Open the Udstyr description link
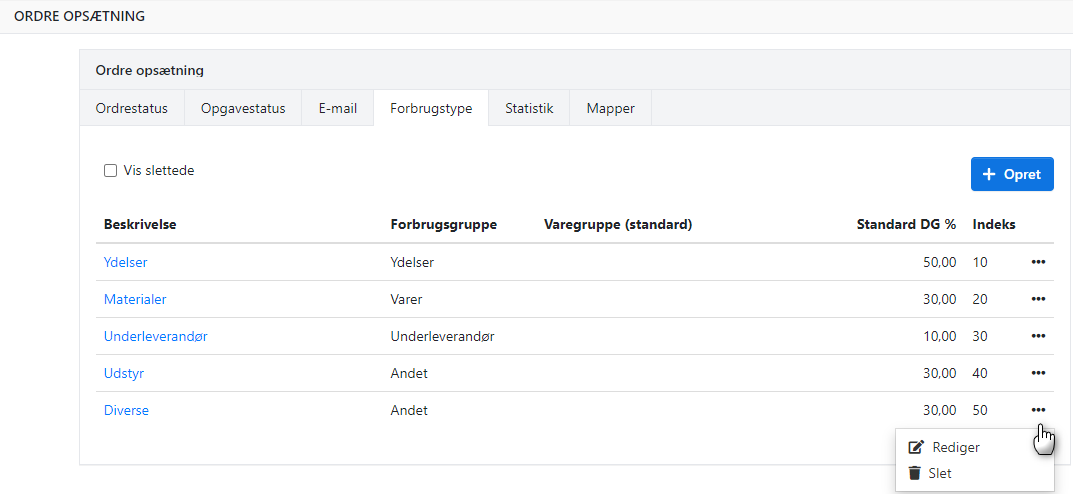Viewport: 1073px width, 494px height. click(x=124, y=373)
